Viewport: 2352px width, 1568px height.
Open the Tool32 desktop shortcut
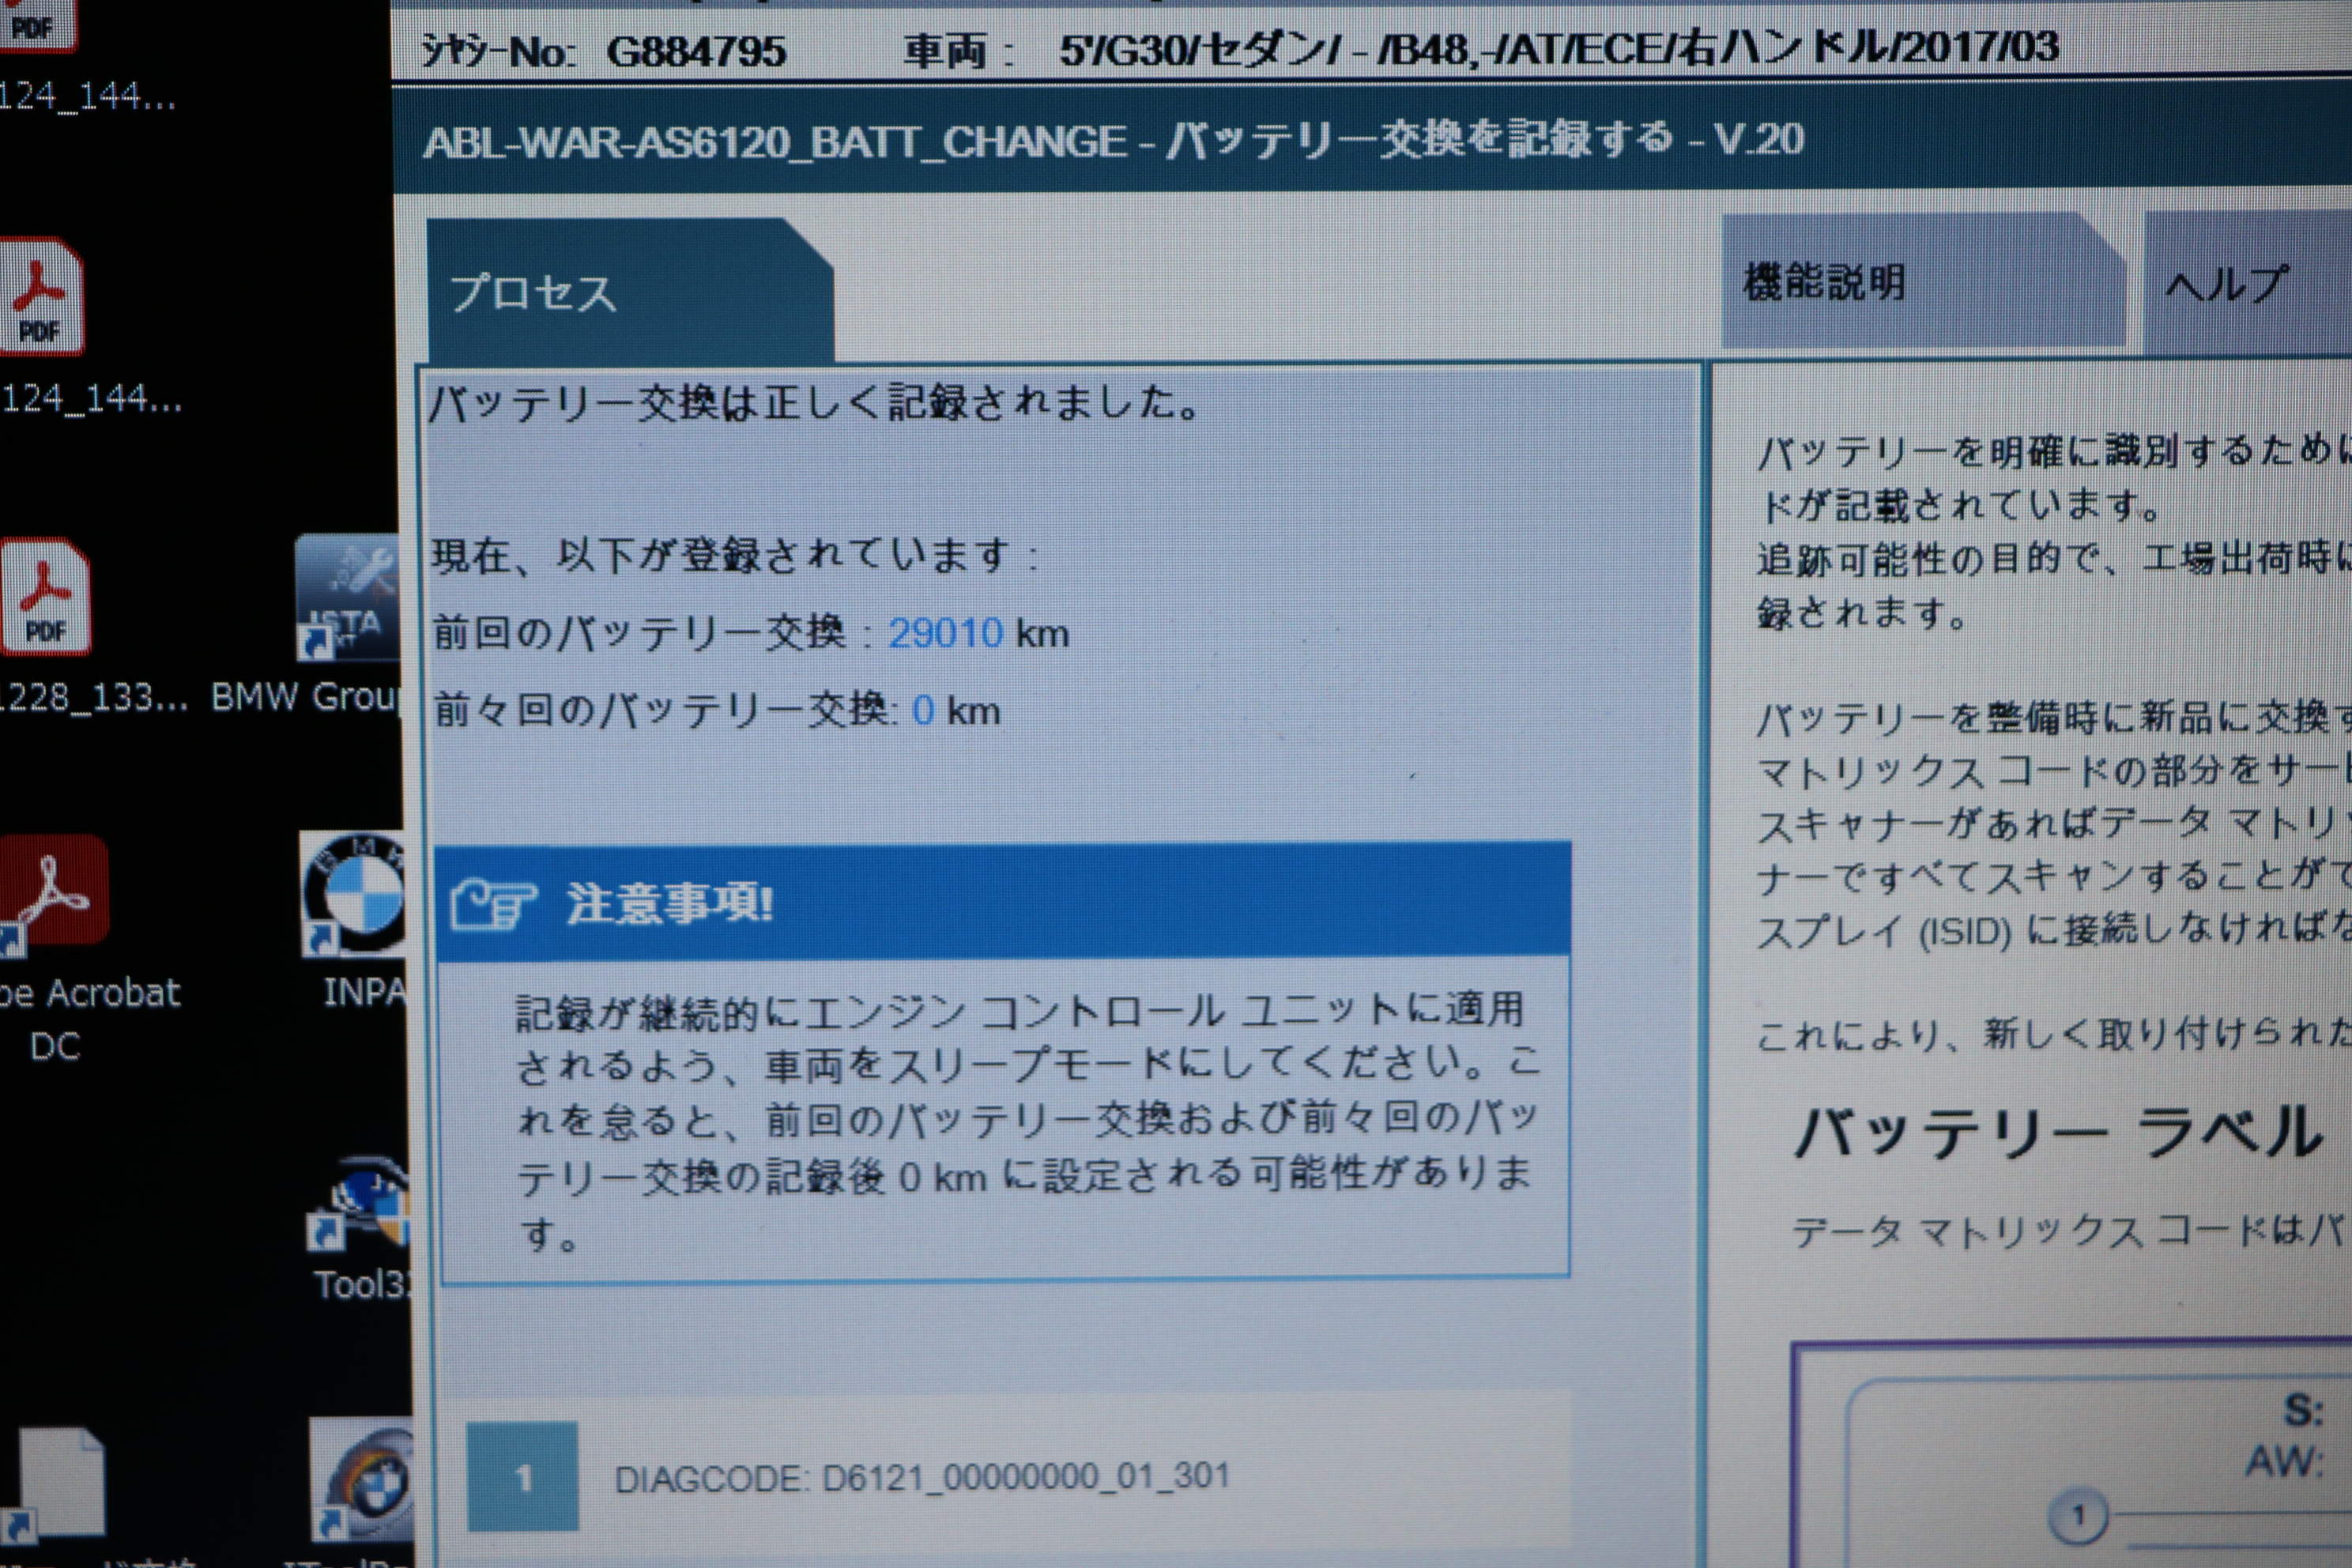(x=360, y=1203)
